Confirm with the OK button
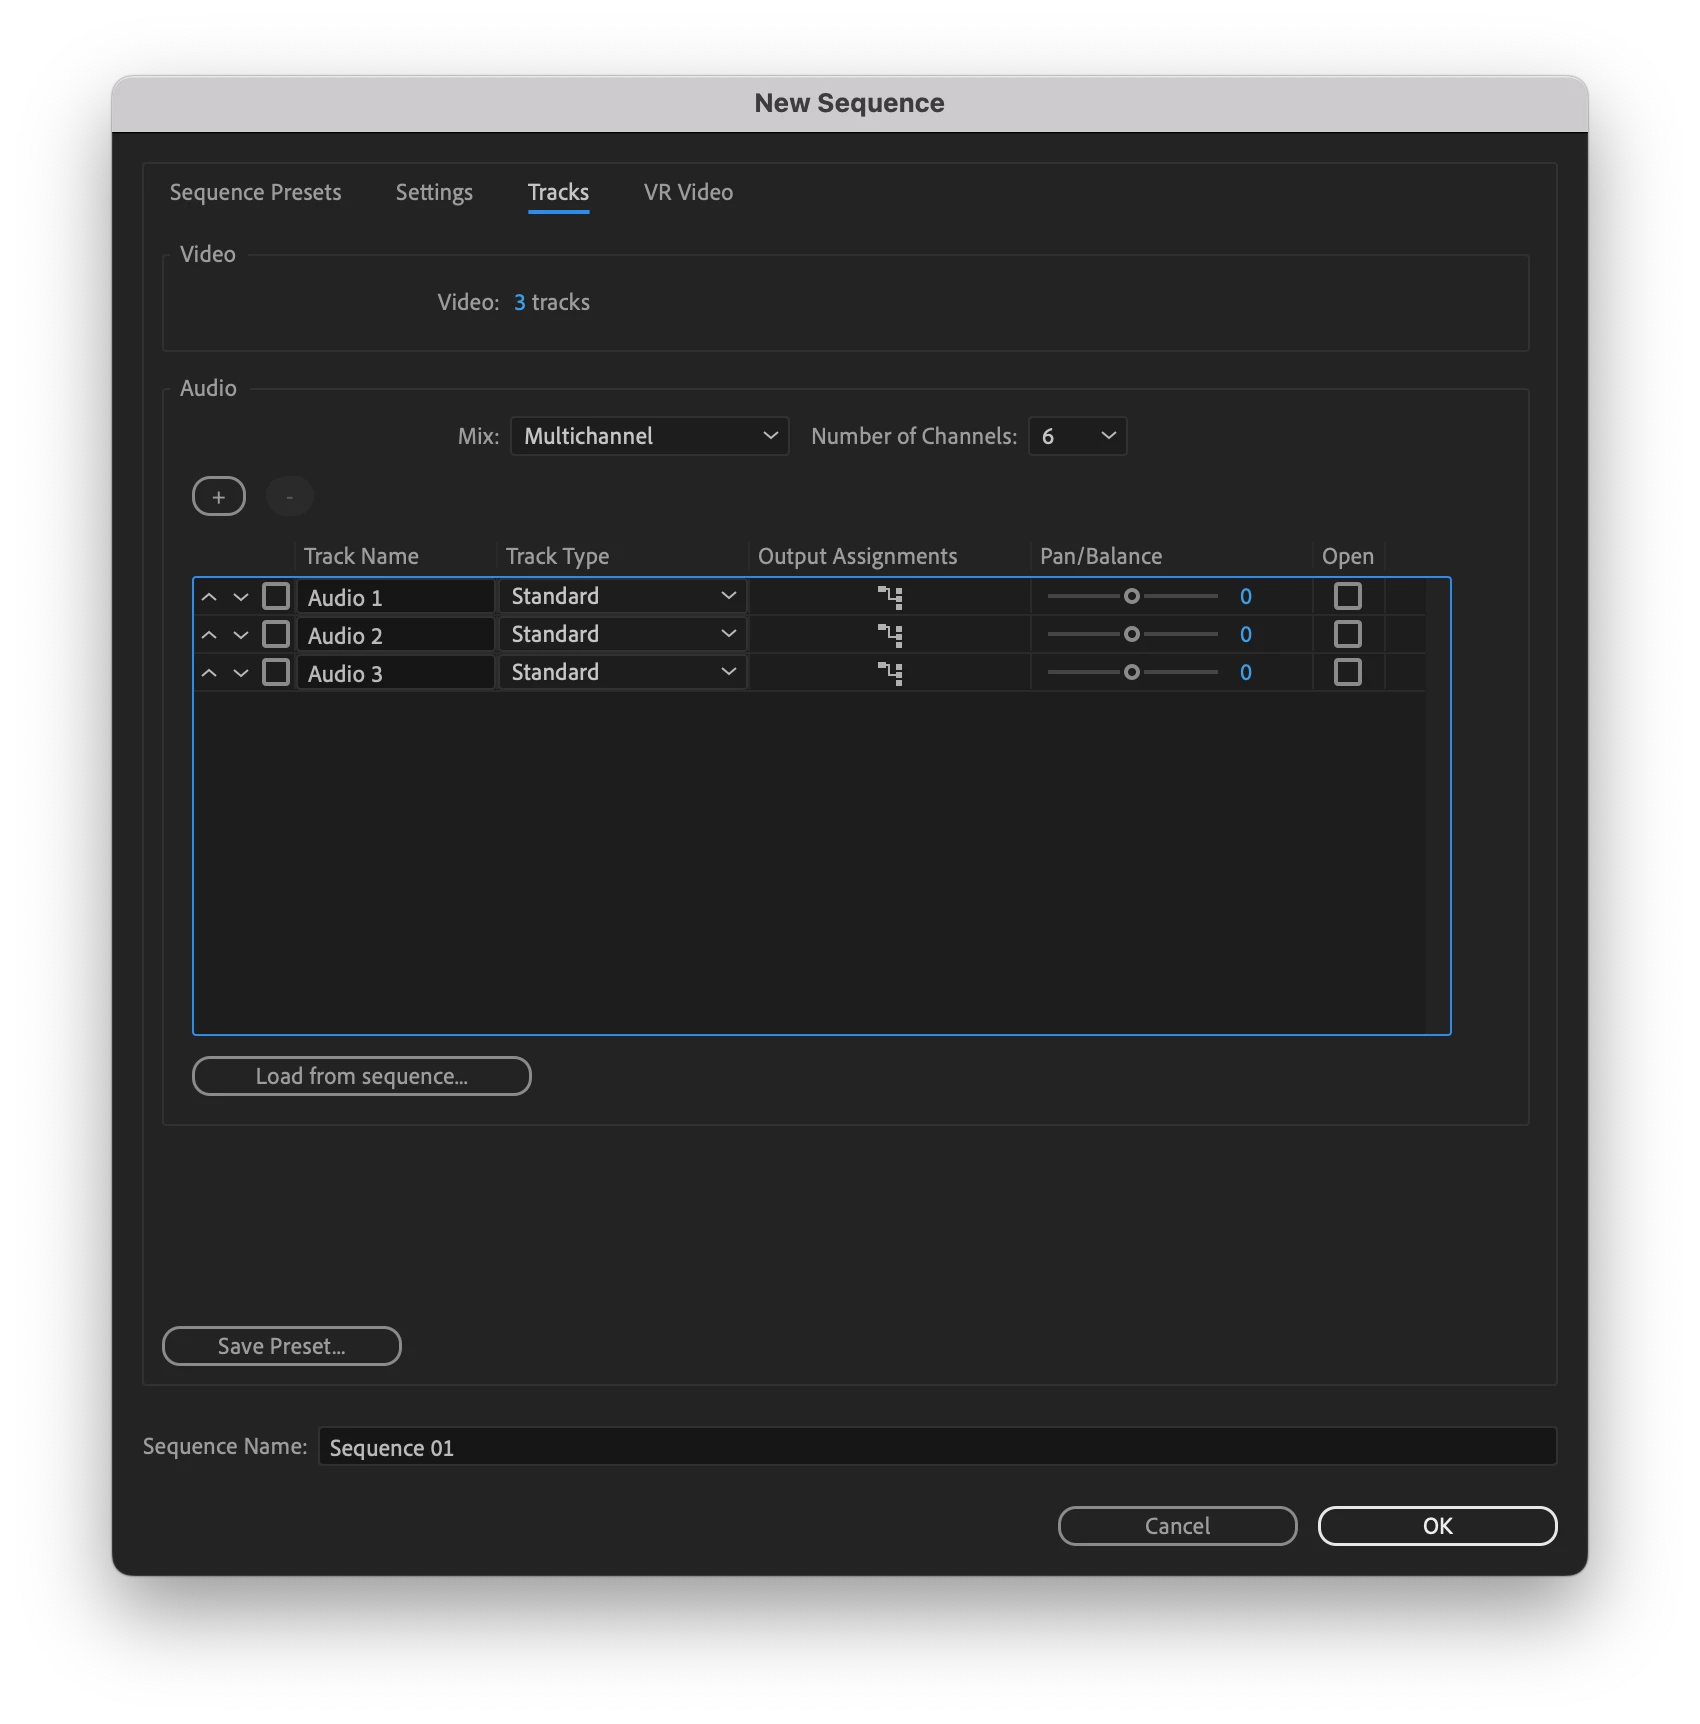The image size is (1700, 1724). coord(1437,1526)
